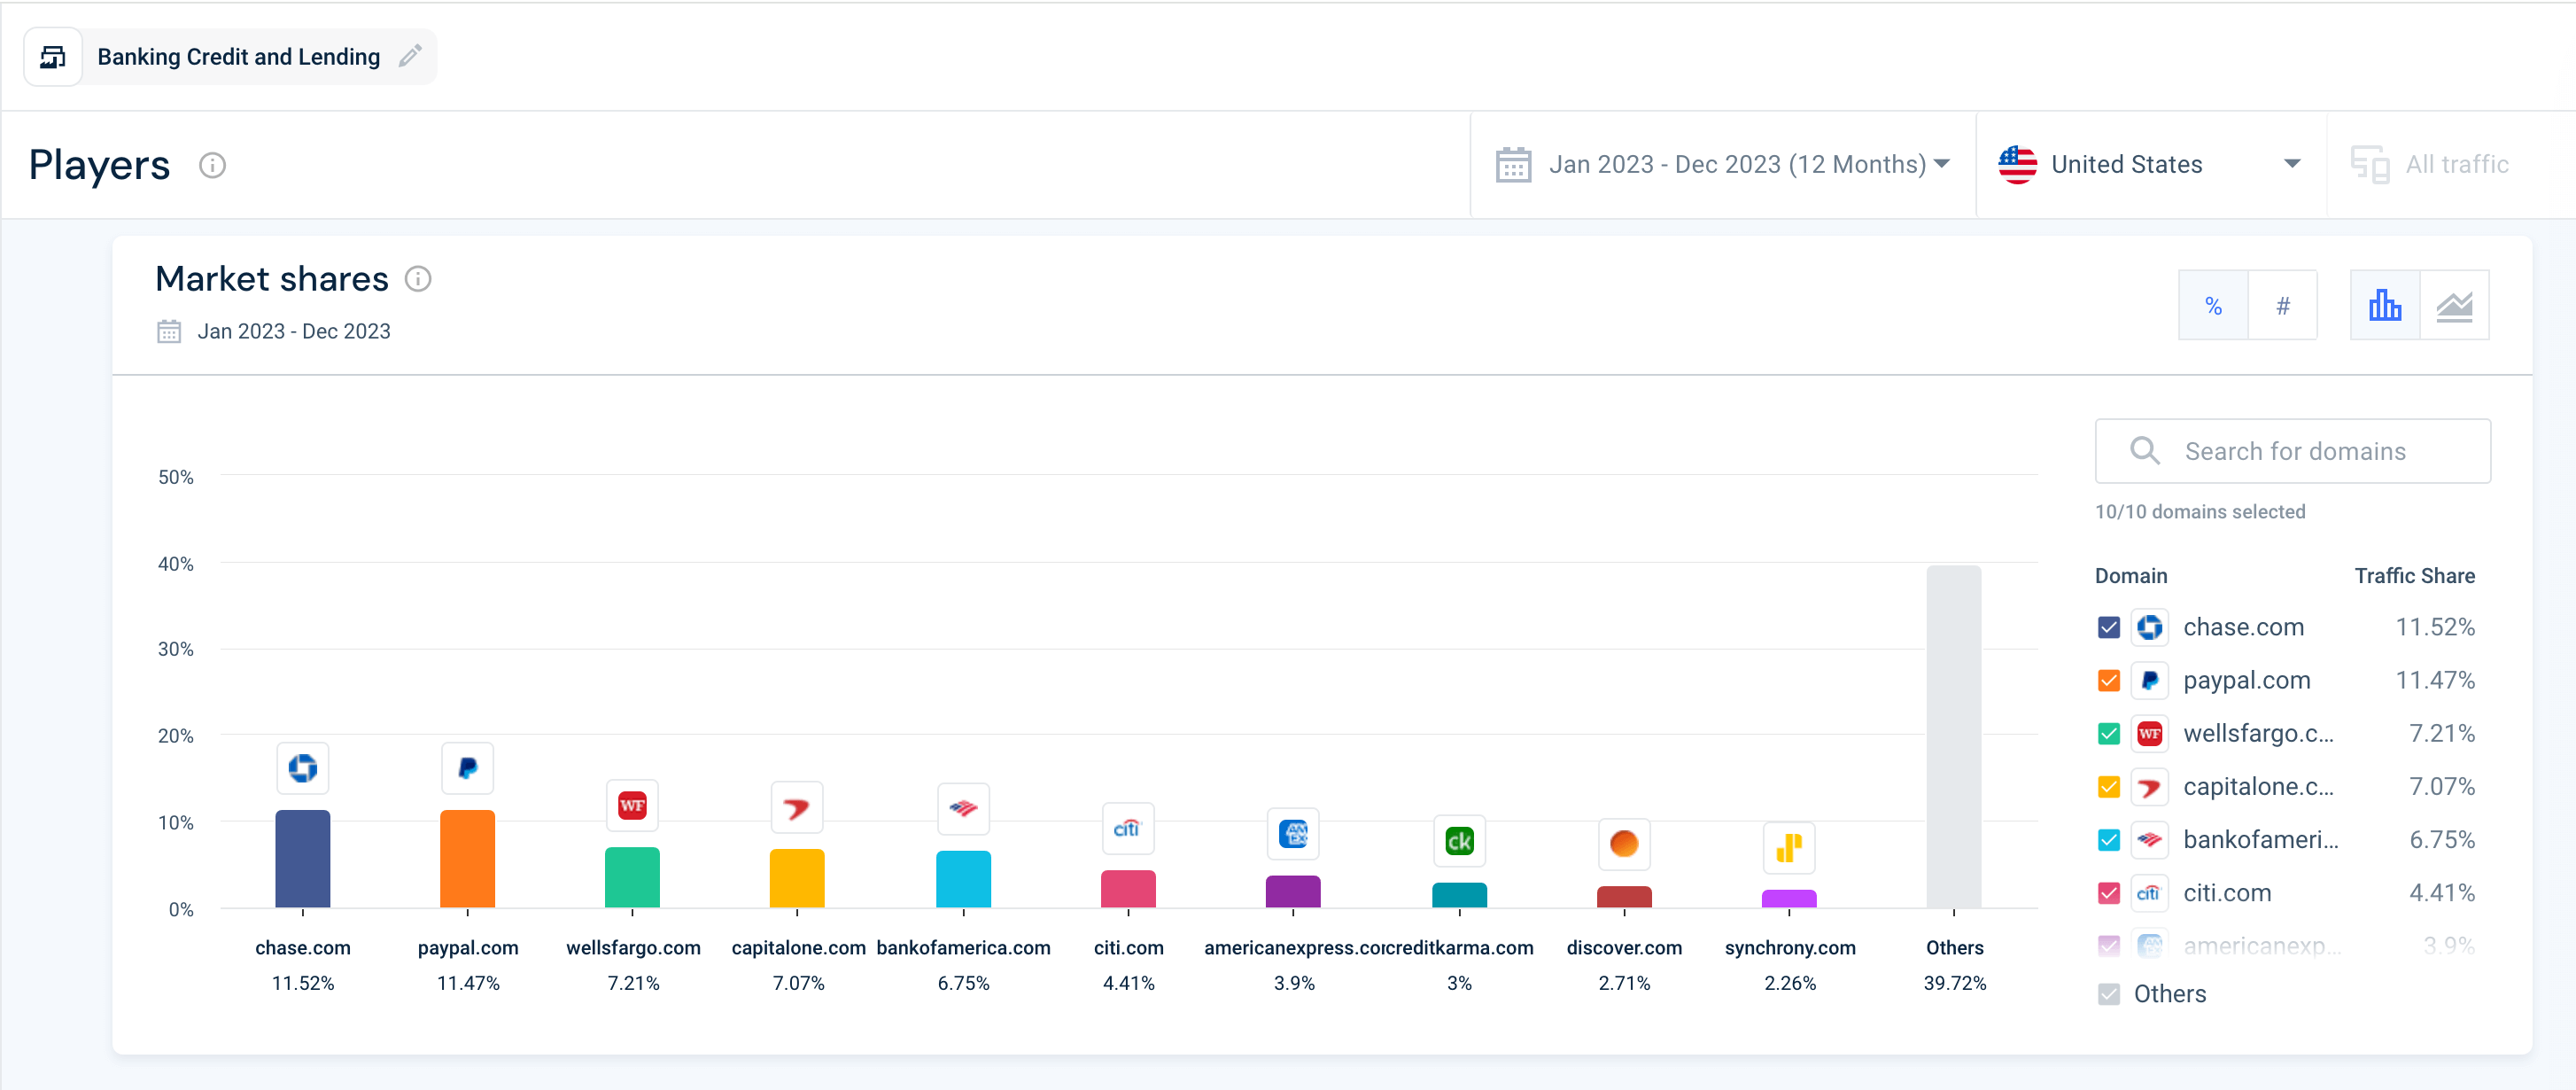Click the All traffic icon
Viewport: 2576px width, 1090px height.
tap(2371, 163)
